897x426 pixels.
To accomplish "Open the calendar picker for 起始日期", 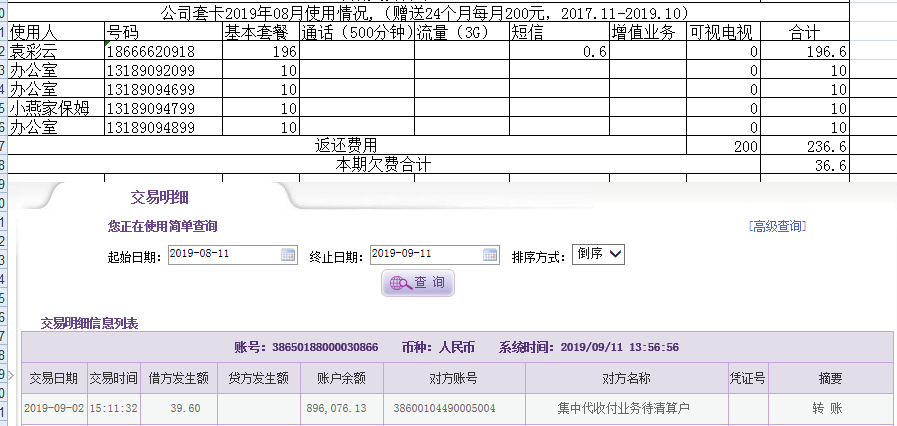I will click(288, 255).
